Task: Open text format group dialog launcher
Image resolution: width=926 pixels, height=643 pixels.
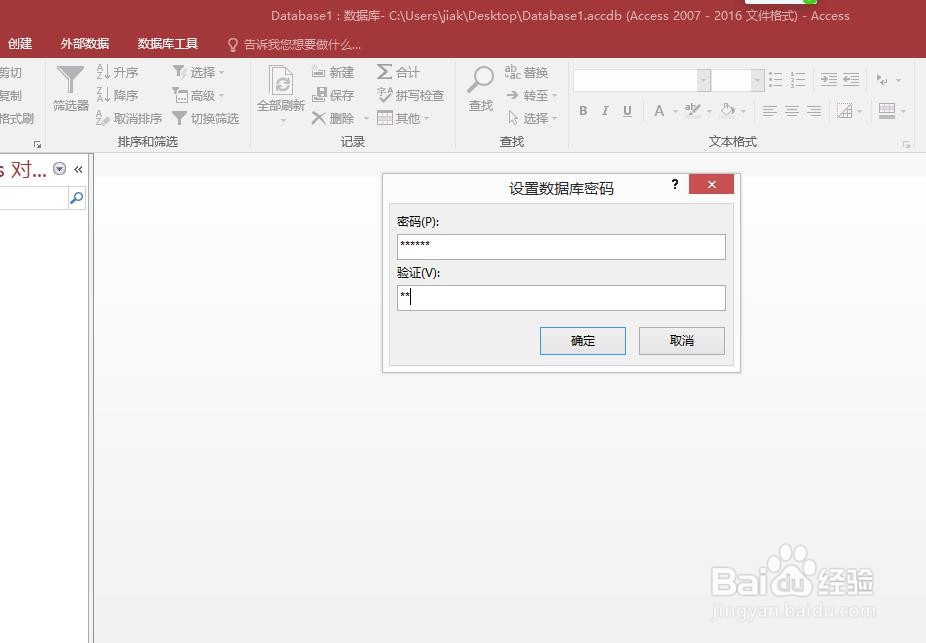Action: [906, 144]
